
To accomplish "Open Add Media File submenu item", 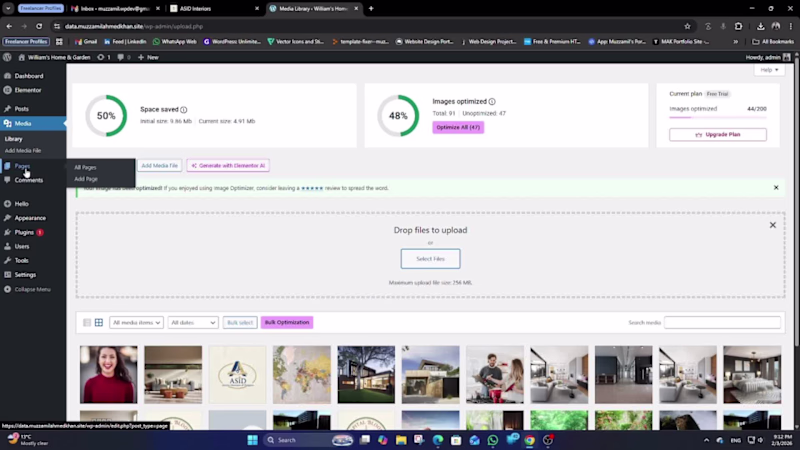I will (23, 151).
